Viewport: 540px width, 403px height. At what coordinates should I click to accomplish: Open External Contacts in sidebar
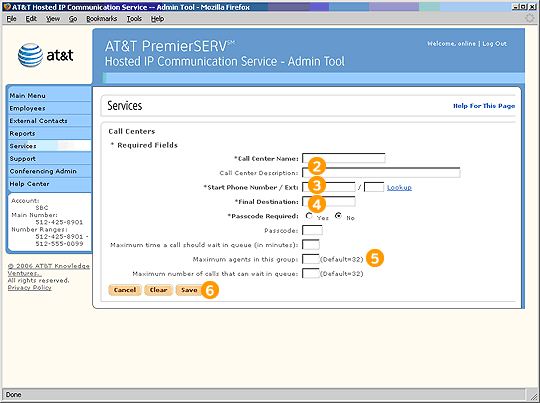pos(50,121)
